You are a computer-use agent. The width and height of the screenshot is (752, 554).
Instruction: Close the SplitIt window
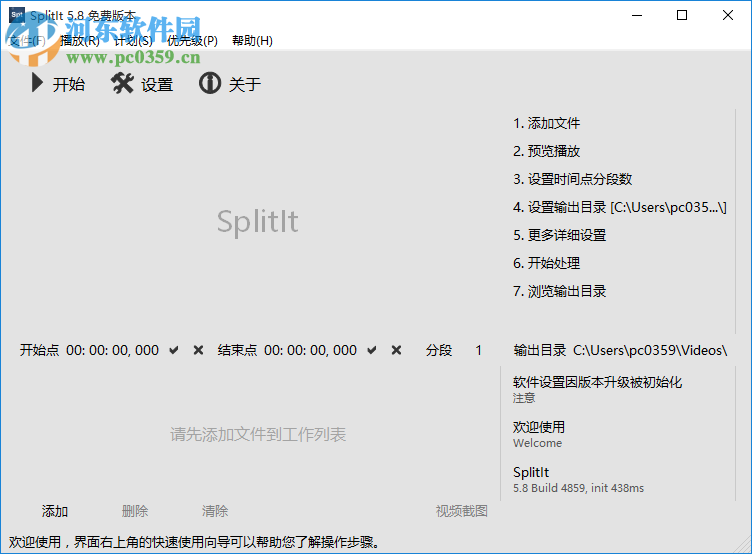pos(728,15)
